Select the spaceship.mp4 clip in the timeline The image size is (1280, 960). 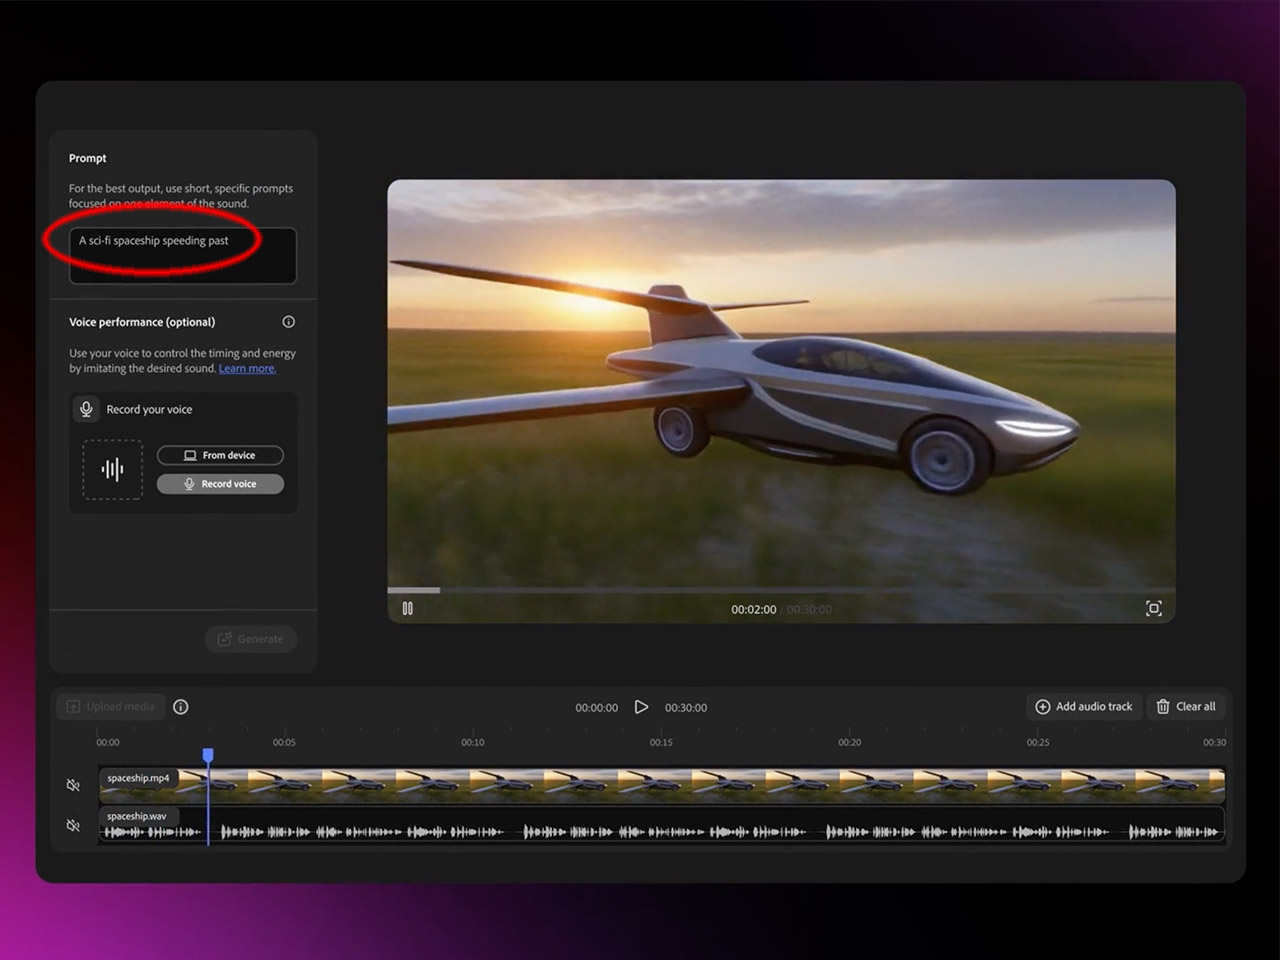pyautogui.click(x=662, y=784)
